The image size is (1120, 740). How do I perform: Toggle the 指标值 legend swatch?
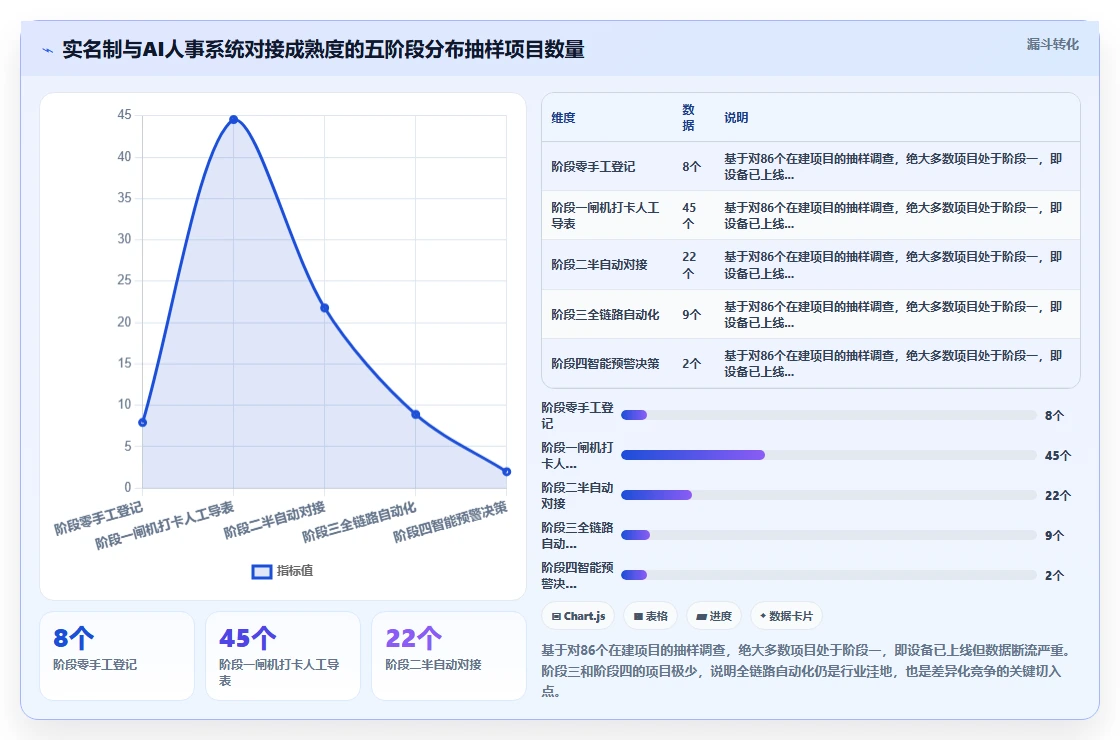[261, 571]
